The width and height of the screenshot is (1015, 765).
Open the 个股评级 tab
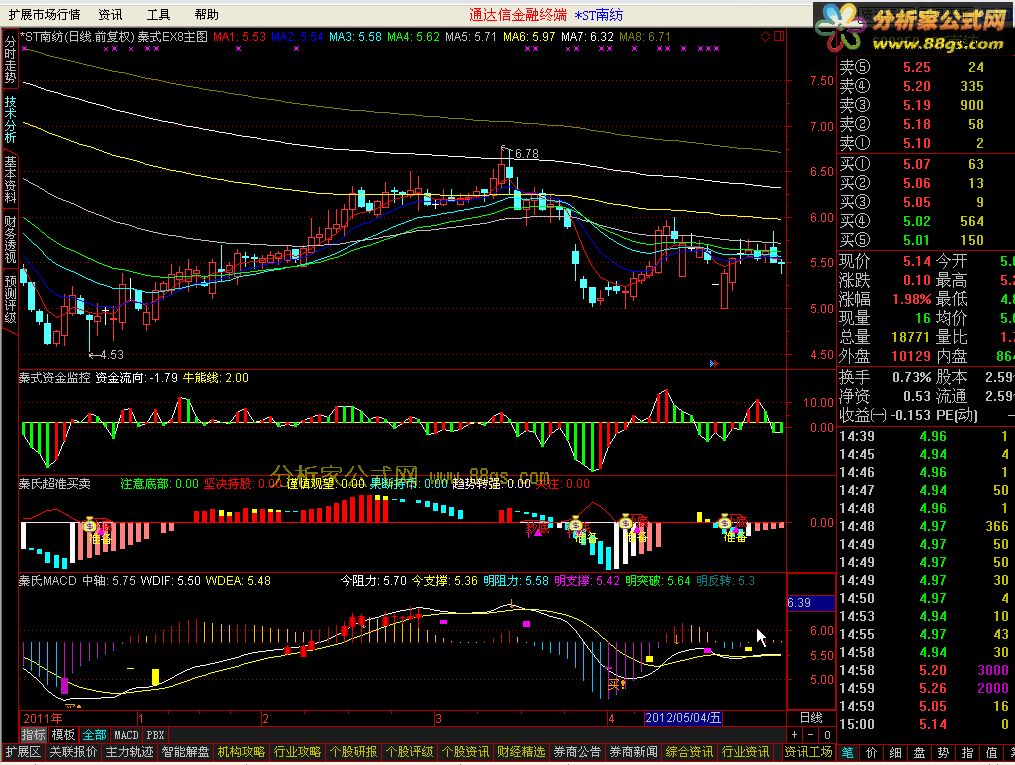(x=409, y=751)
